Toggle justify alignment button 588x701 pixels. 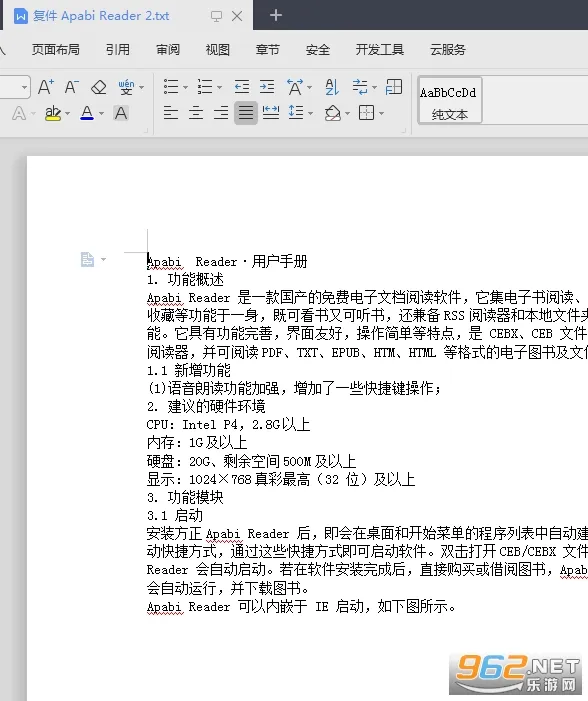coord(245,113)
